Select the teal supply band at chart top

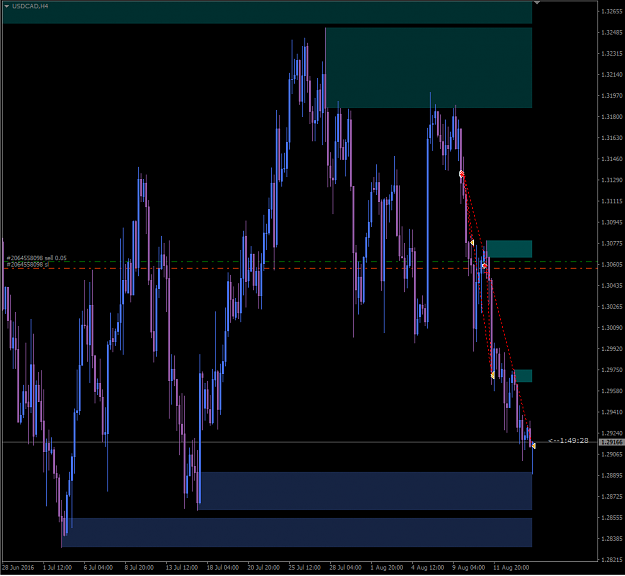click(267, 12)
